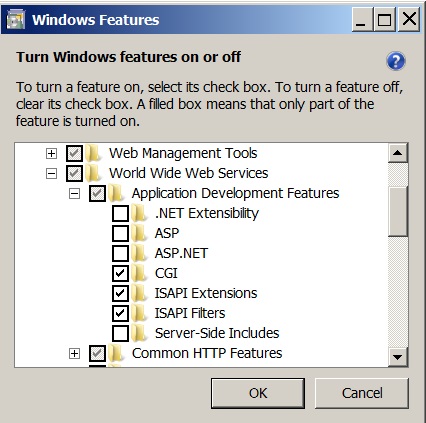Click the Server-Side Includes folder icon
The height and width of the screenshot is (423, 426).
(139, 333)
